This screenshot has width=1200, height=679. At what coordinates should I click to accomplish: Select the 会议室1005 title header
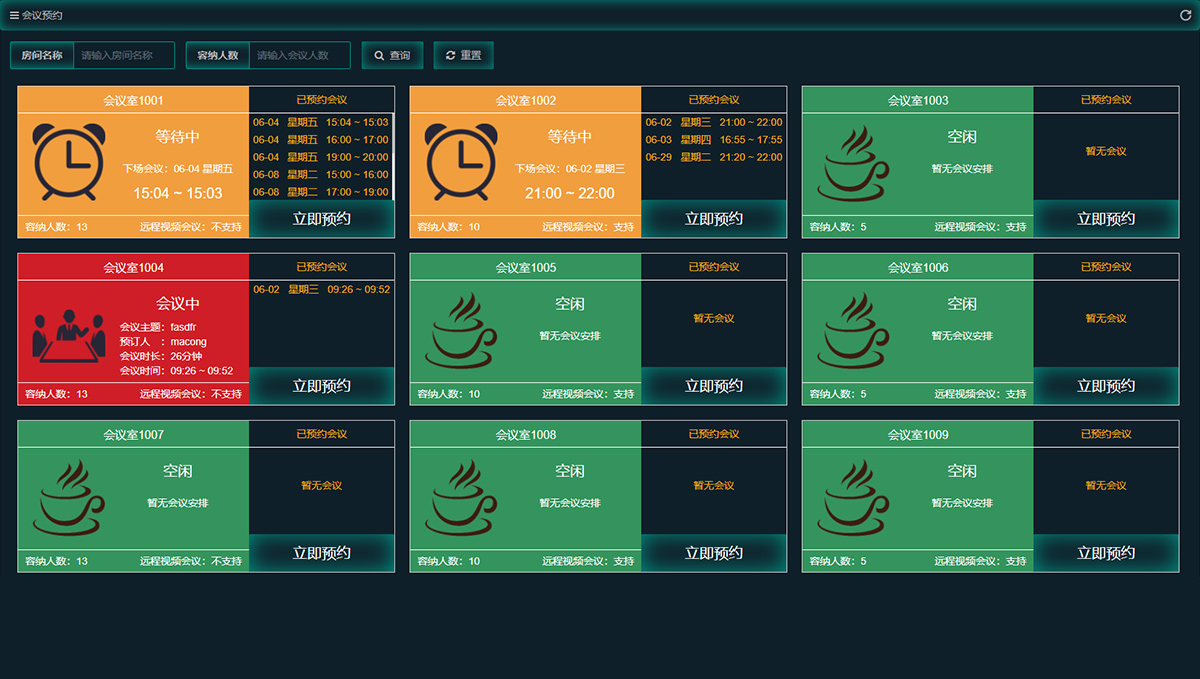pos(525,267)
